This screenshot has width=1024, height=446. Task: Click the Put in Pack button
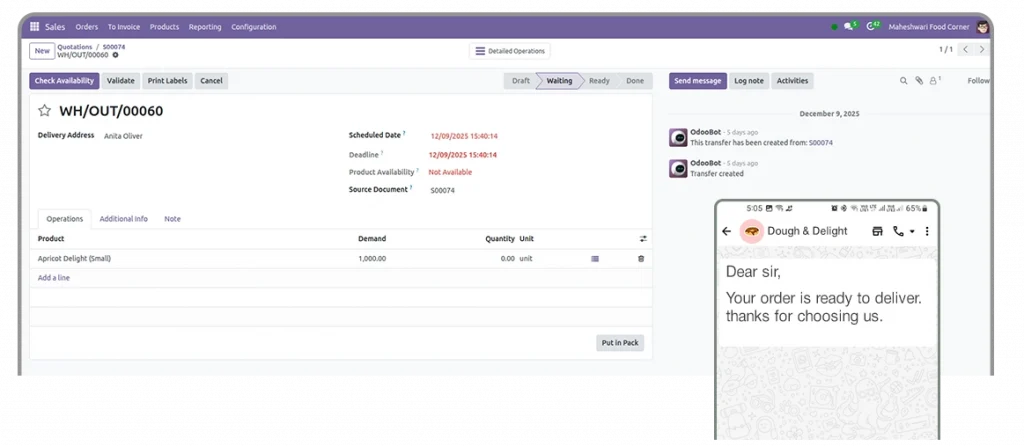pos(620,343)
